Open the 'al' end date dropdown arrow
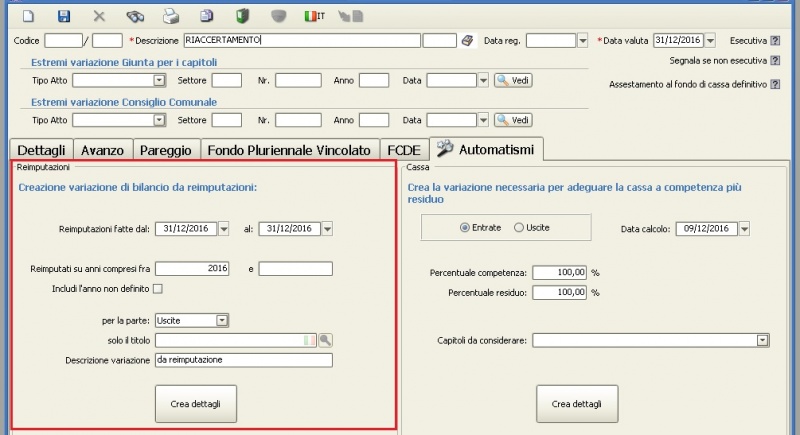The image size is (800, 435). 328,229
